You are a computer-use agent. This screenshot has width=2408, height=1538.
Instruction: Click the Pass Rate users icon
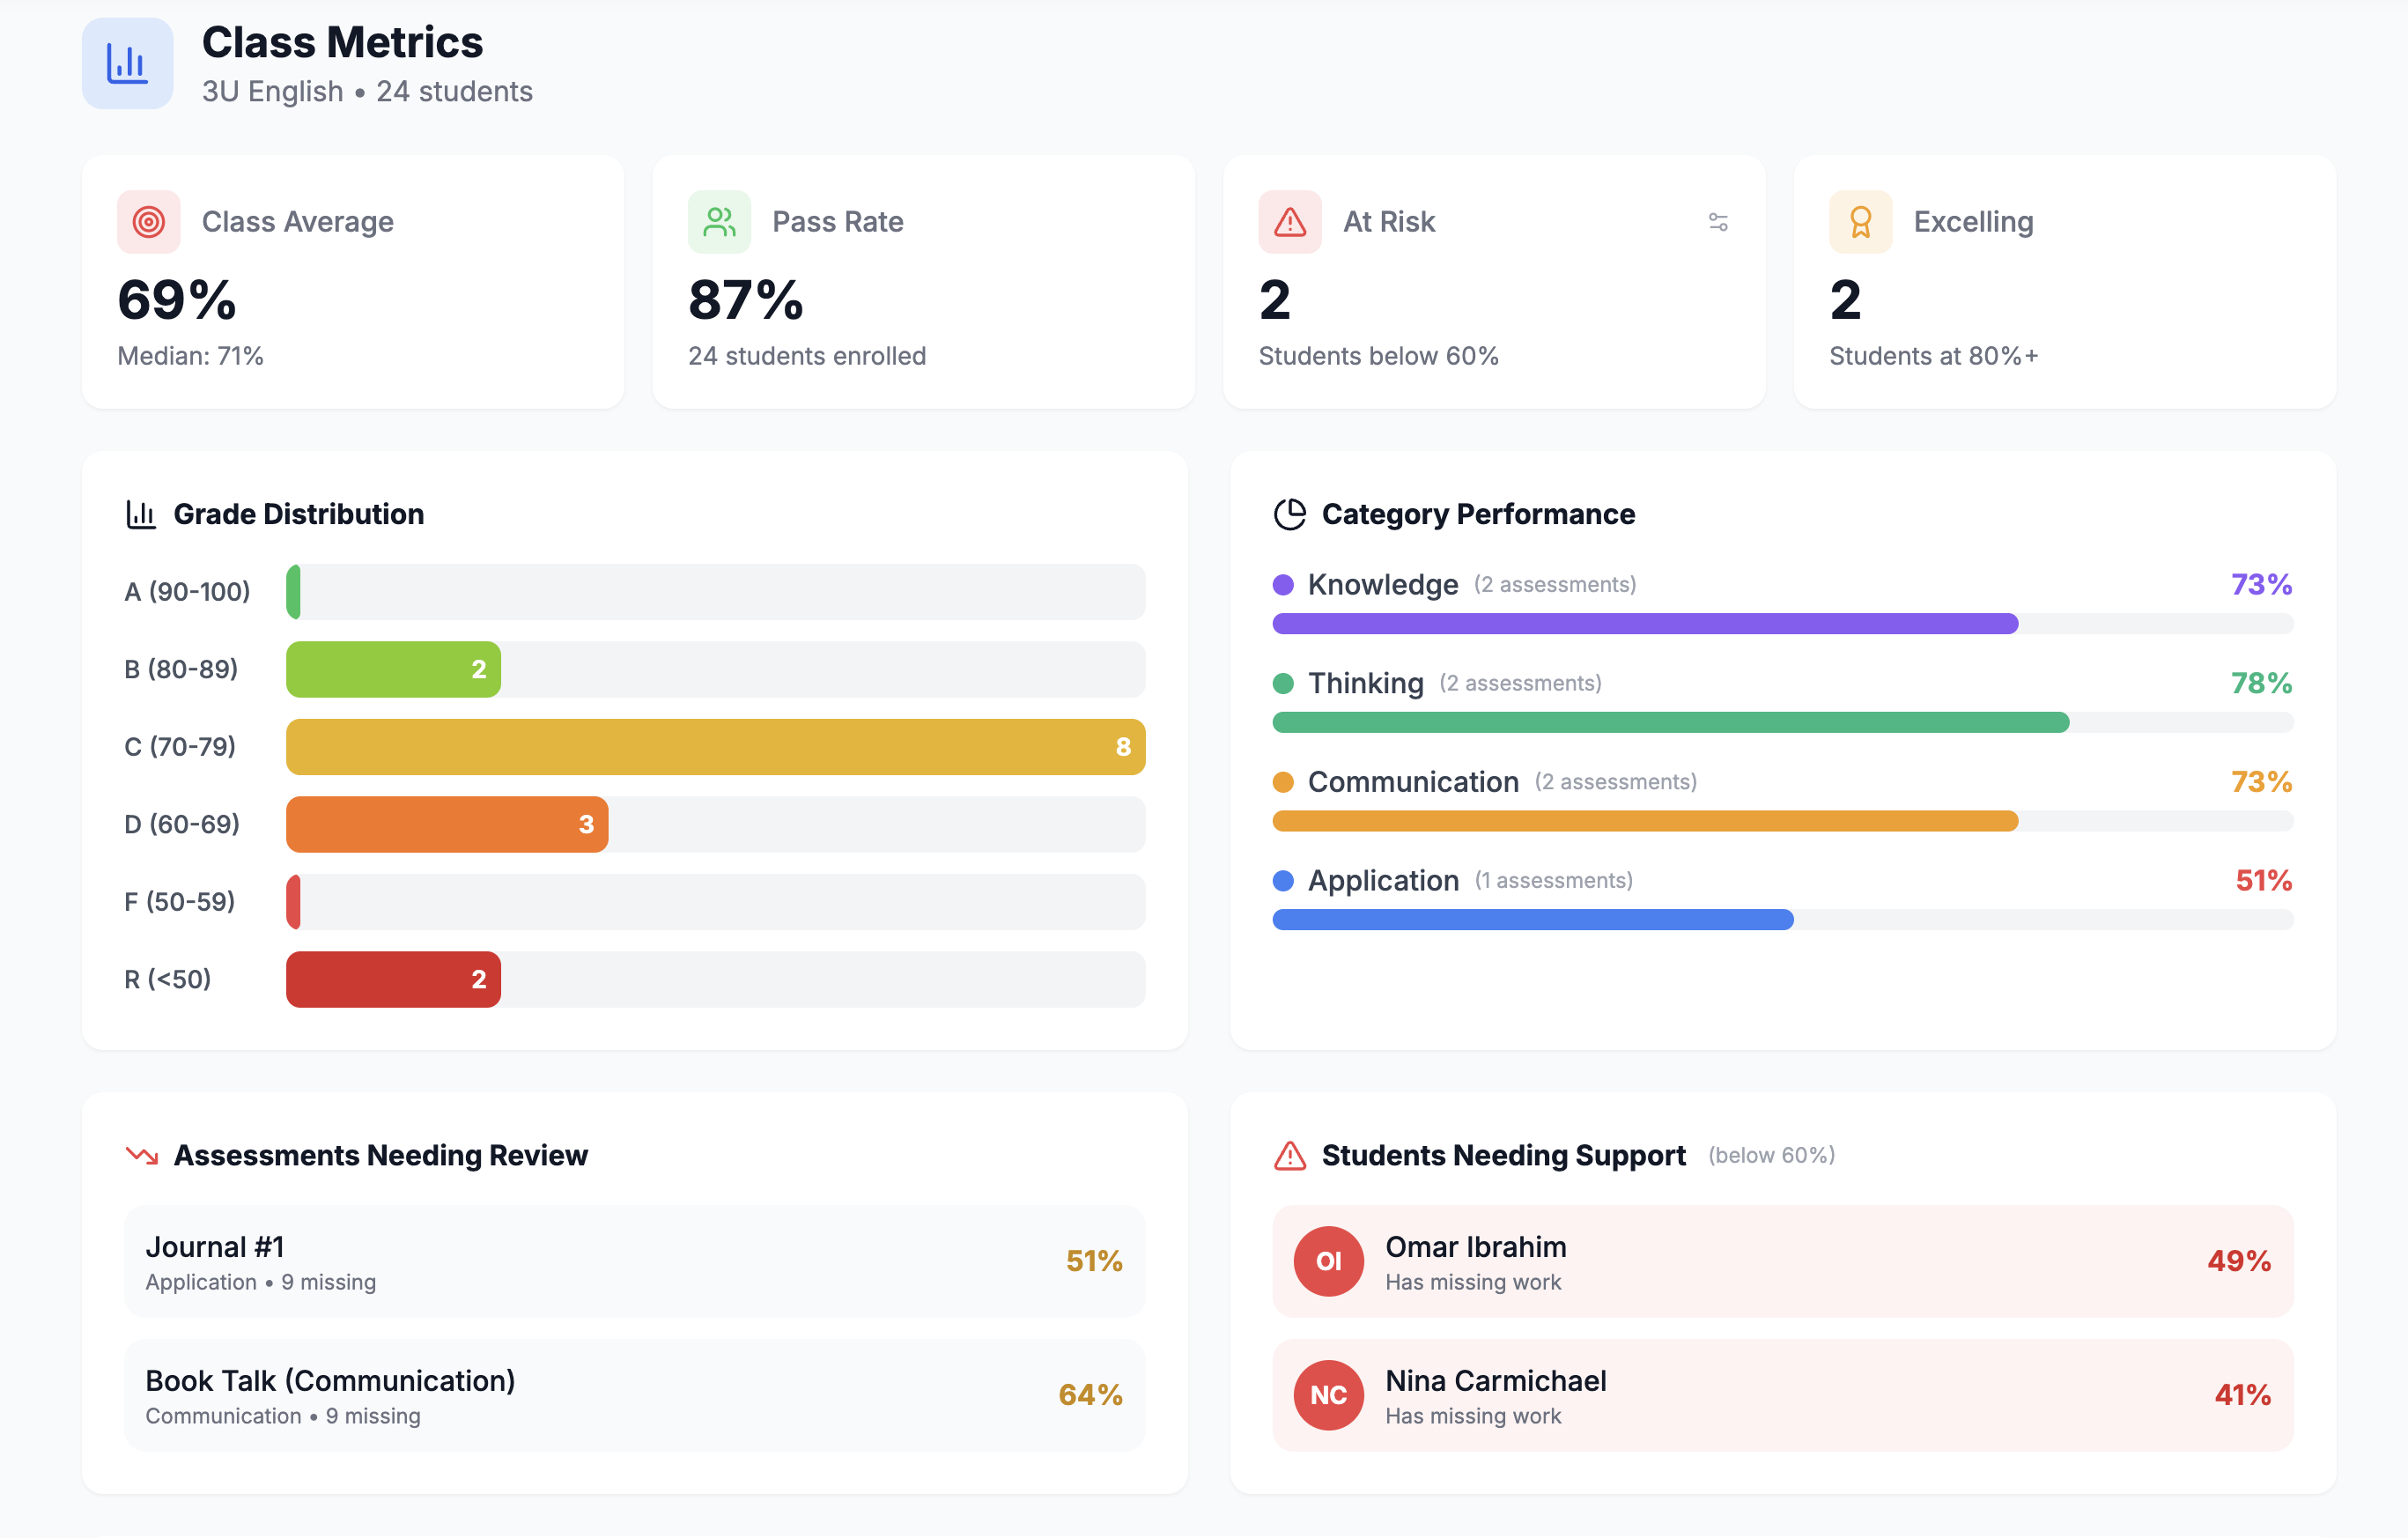point(719,222)
